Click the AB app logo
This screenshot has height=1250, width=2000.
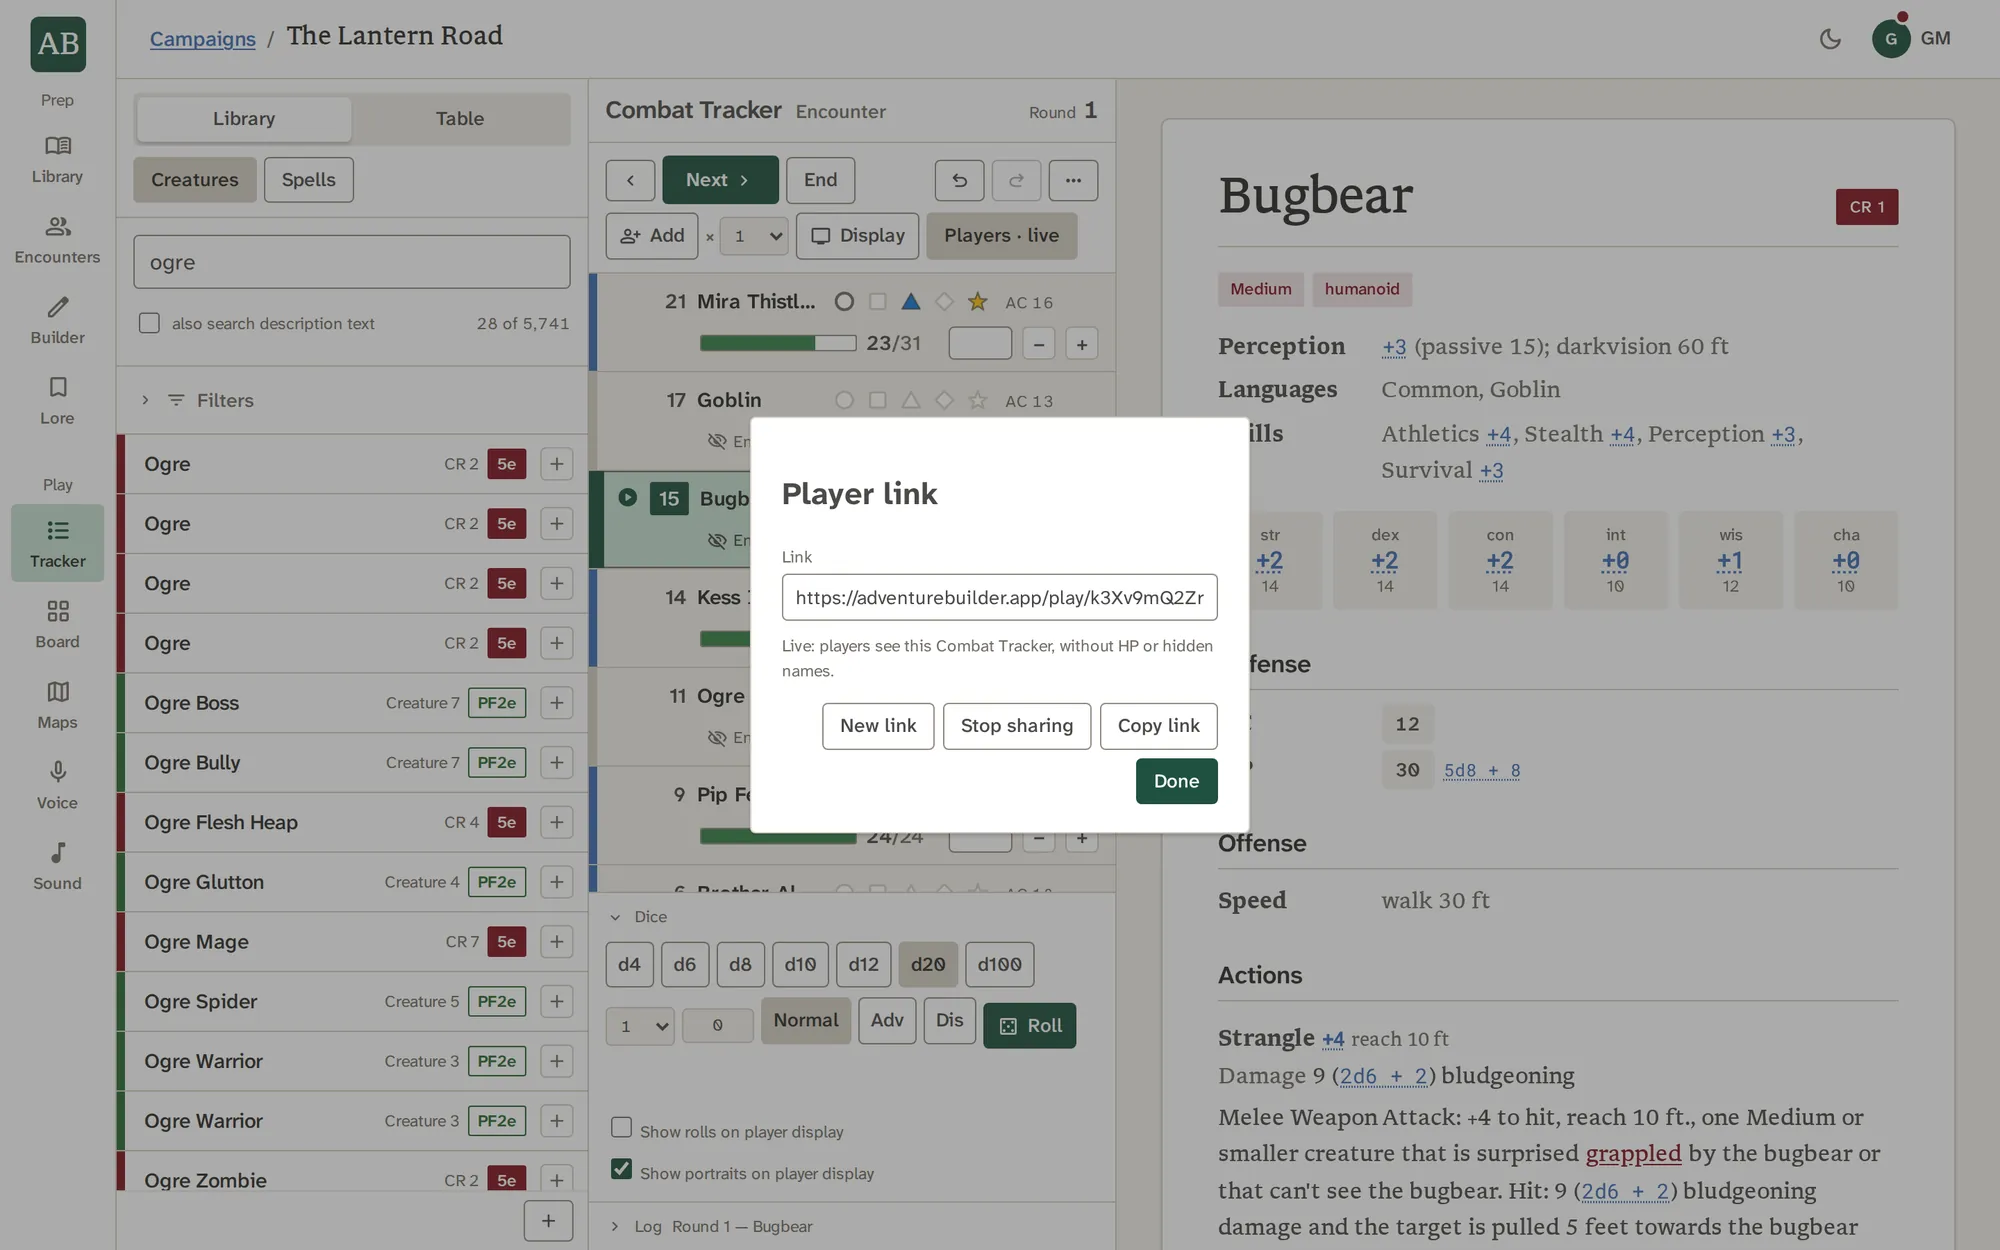coord(58,44)
